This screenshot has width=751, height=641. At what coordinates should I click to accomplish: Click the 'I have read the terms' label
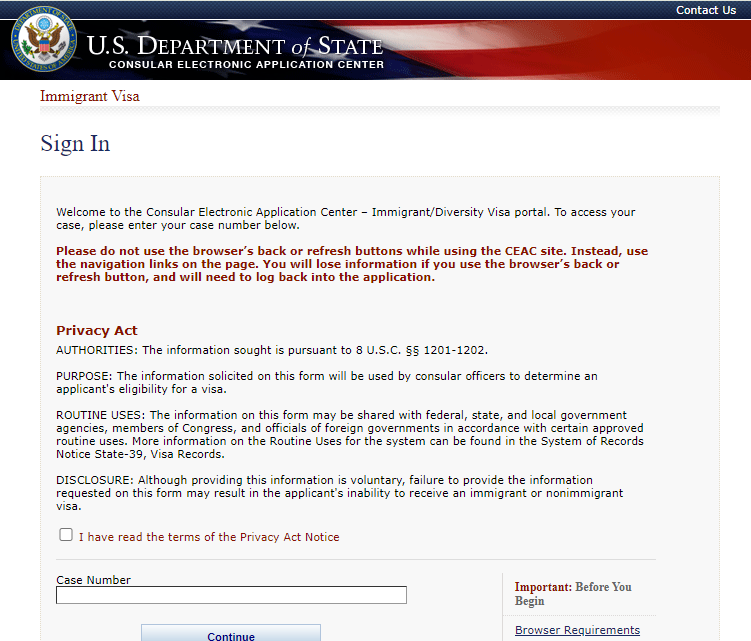coord(209,537)
